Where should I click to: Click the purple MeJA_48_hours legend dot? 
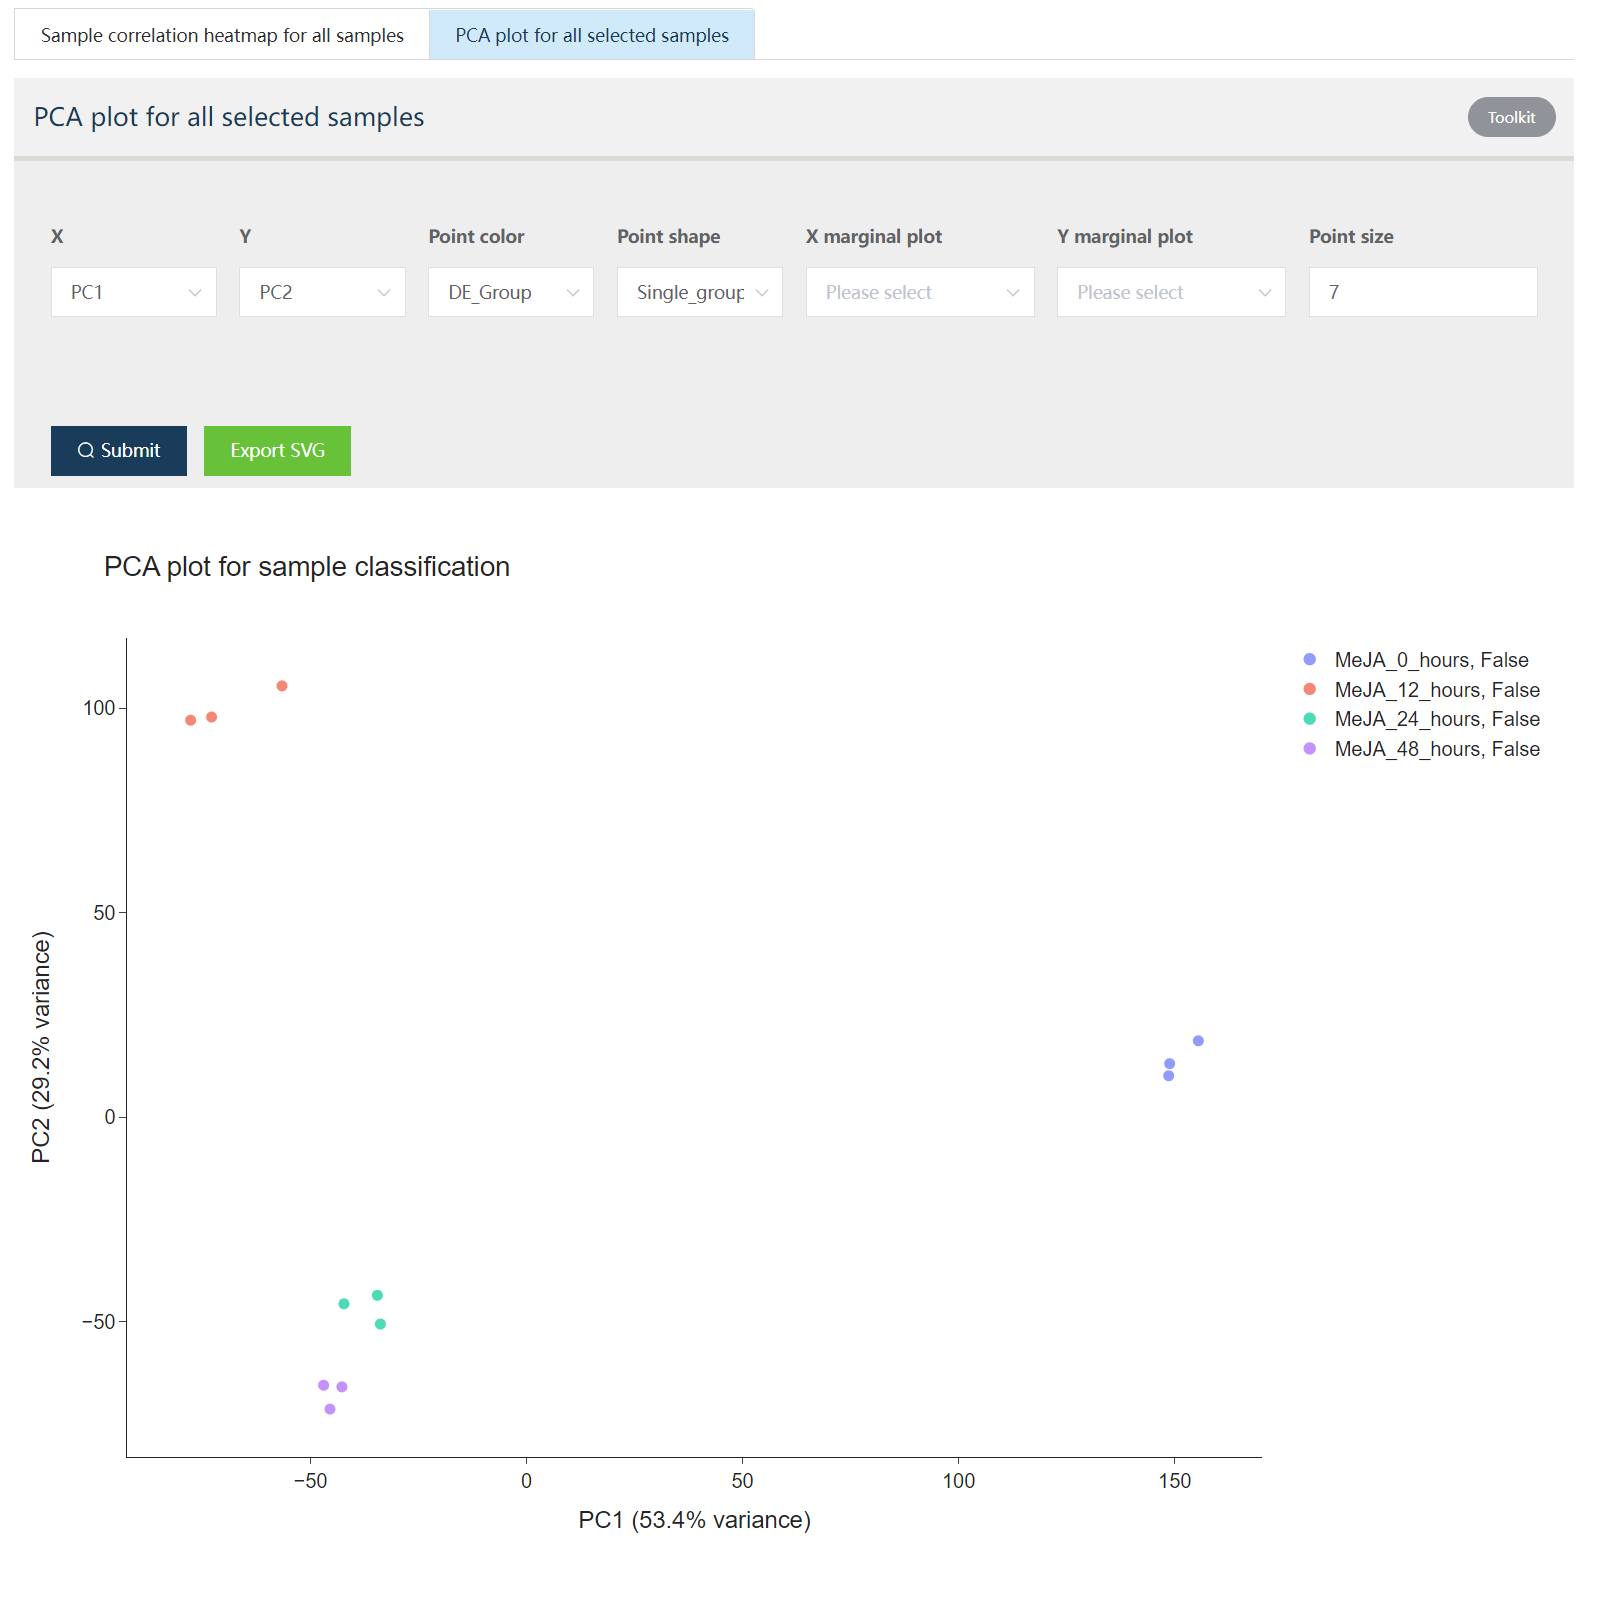[1310, 749]
